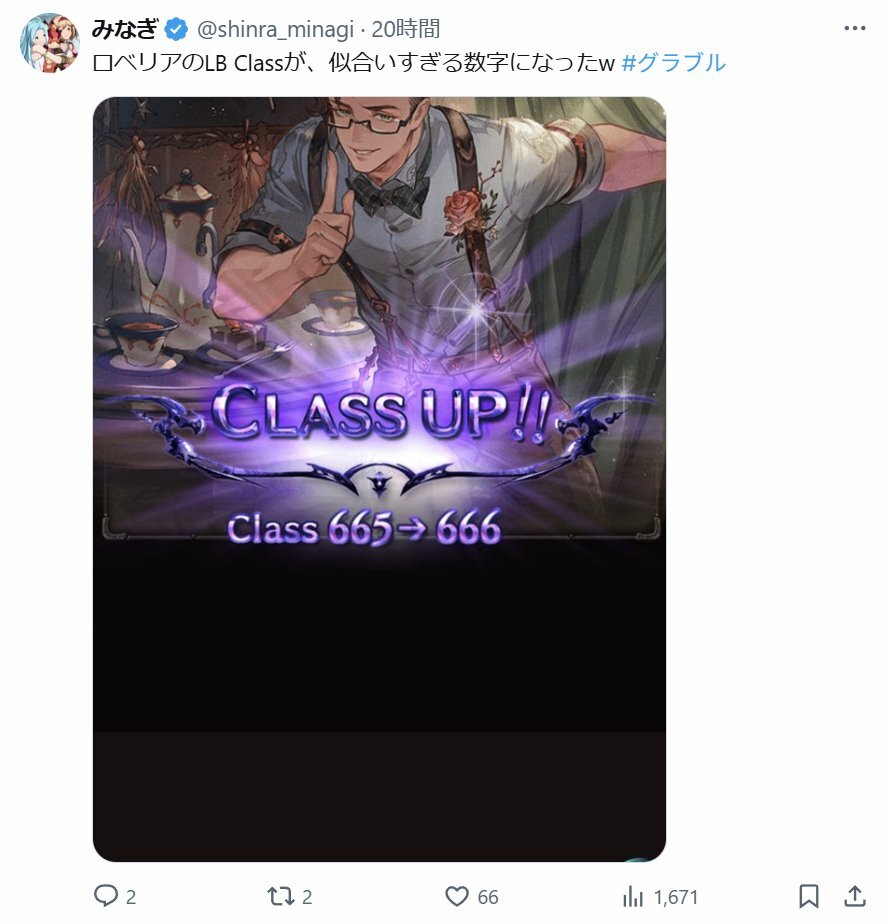Open the share post menu
The image size is (887, 924).
click(x=854, y=896)
